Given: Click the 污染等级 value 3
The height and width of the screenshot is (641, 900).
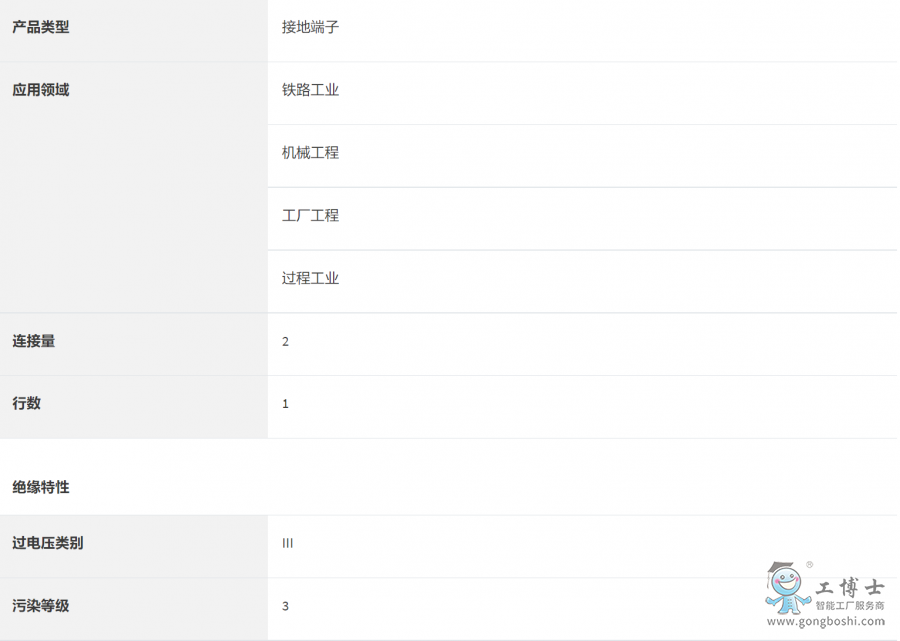Looking at the screenshot, I should click(285, 607).
